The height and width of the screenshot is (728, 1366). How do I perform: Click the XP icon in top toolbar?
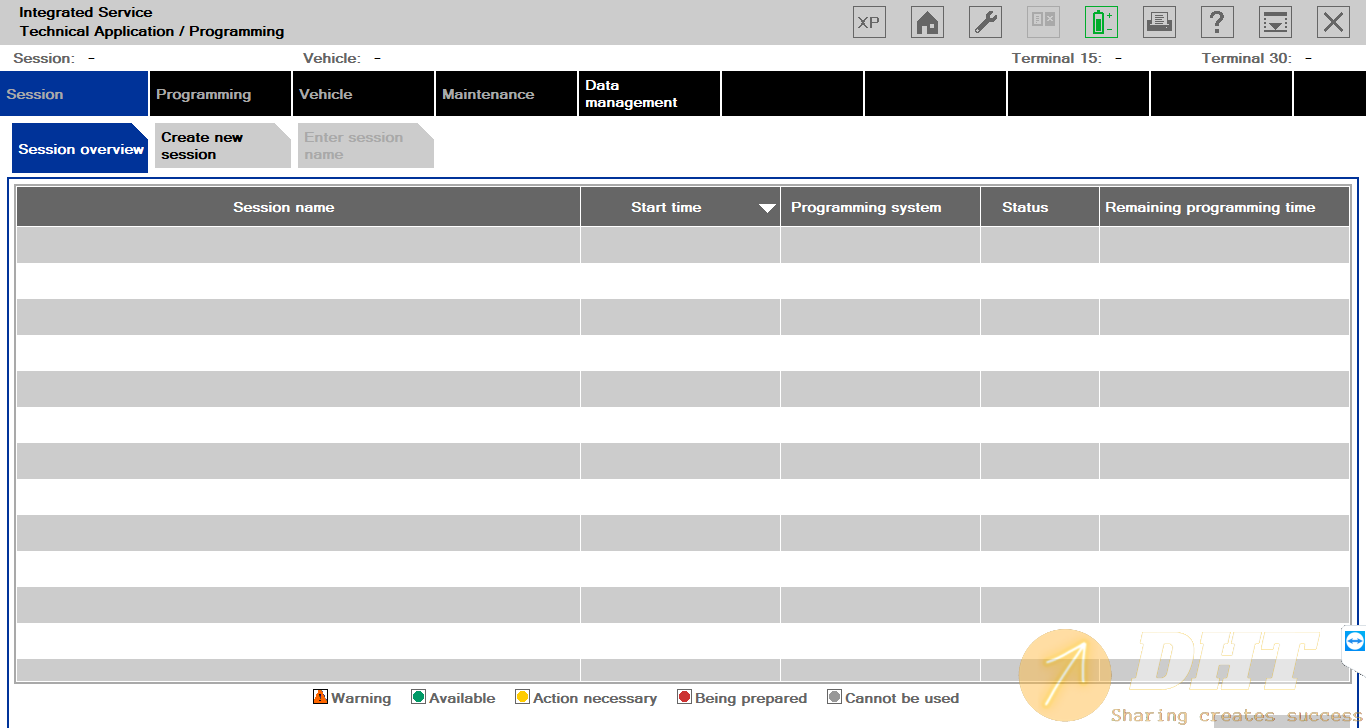click(x=869, y=22)
